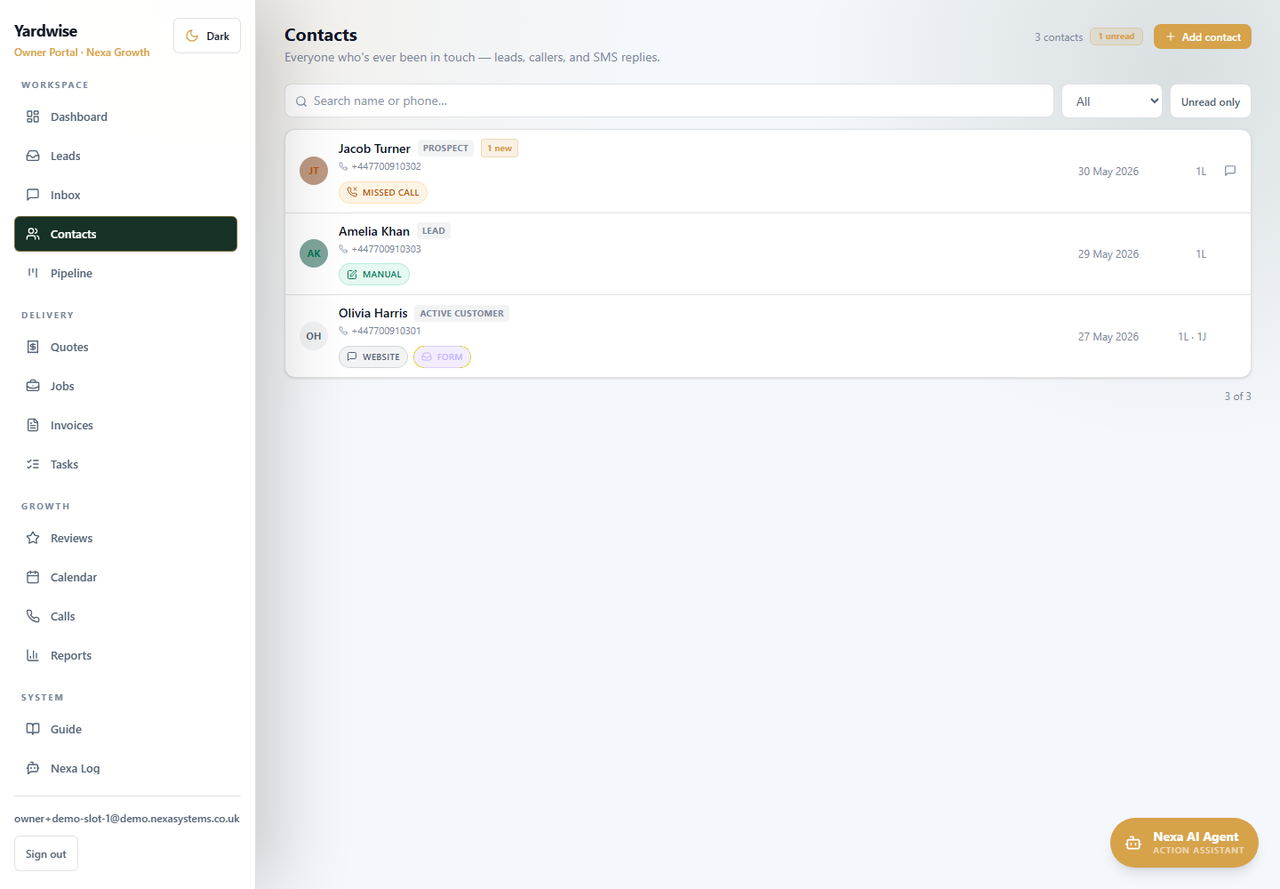Viewport: 1280px width, 889px height.
Task: Navigate to Pipeline
Action: click(126, 273)
